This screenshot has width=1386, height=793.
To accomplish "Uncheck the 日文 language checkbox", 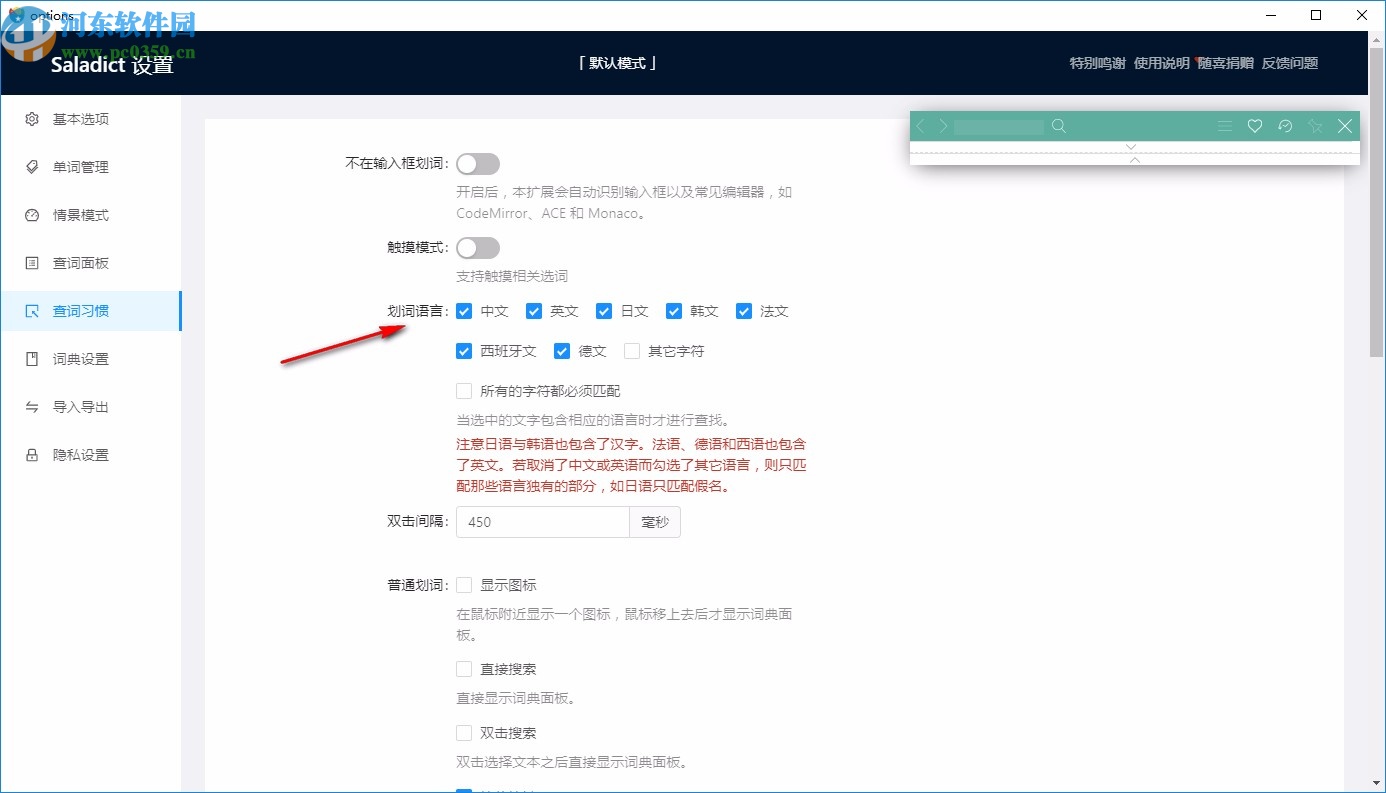I will 604,311.
